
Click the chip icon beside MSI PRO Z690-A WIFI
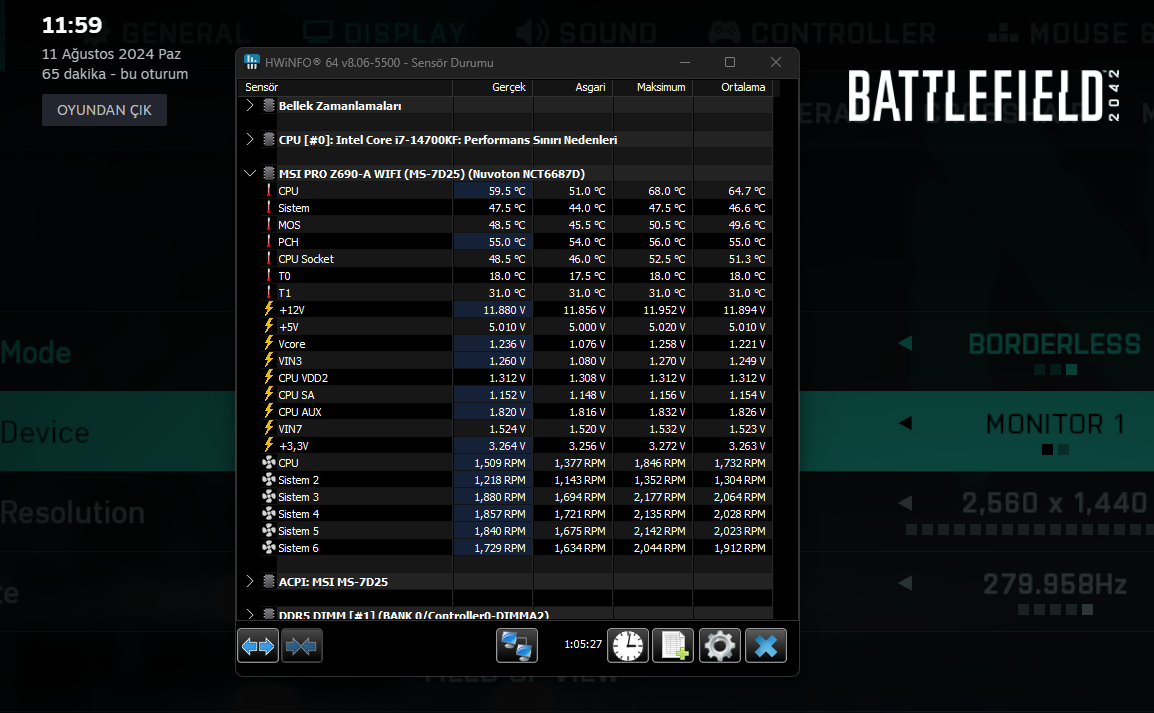click(x=269, y=174)
